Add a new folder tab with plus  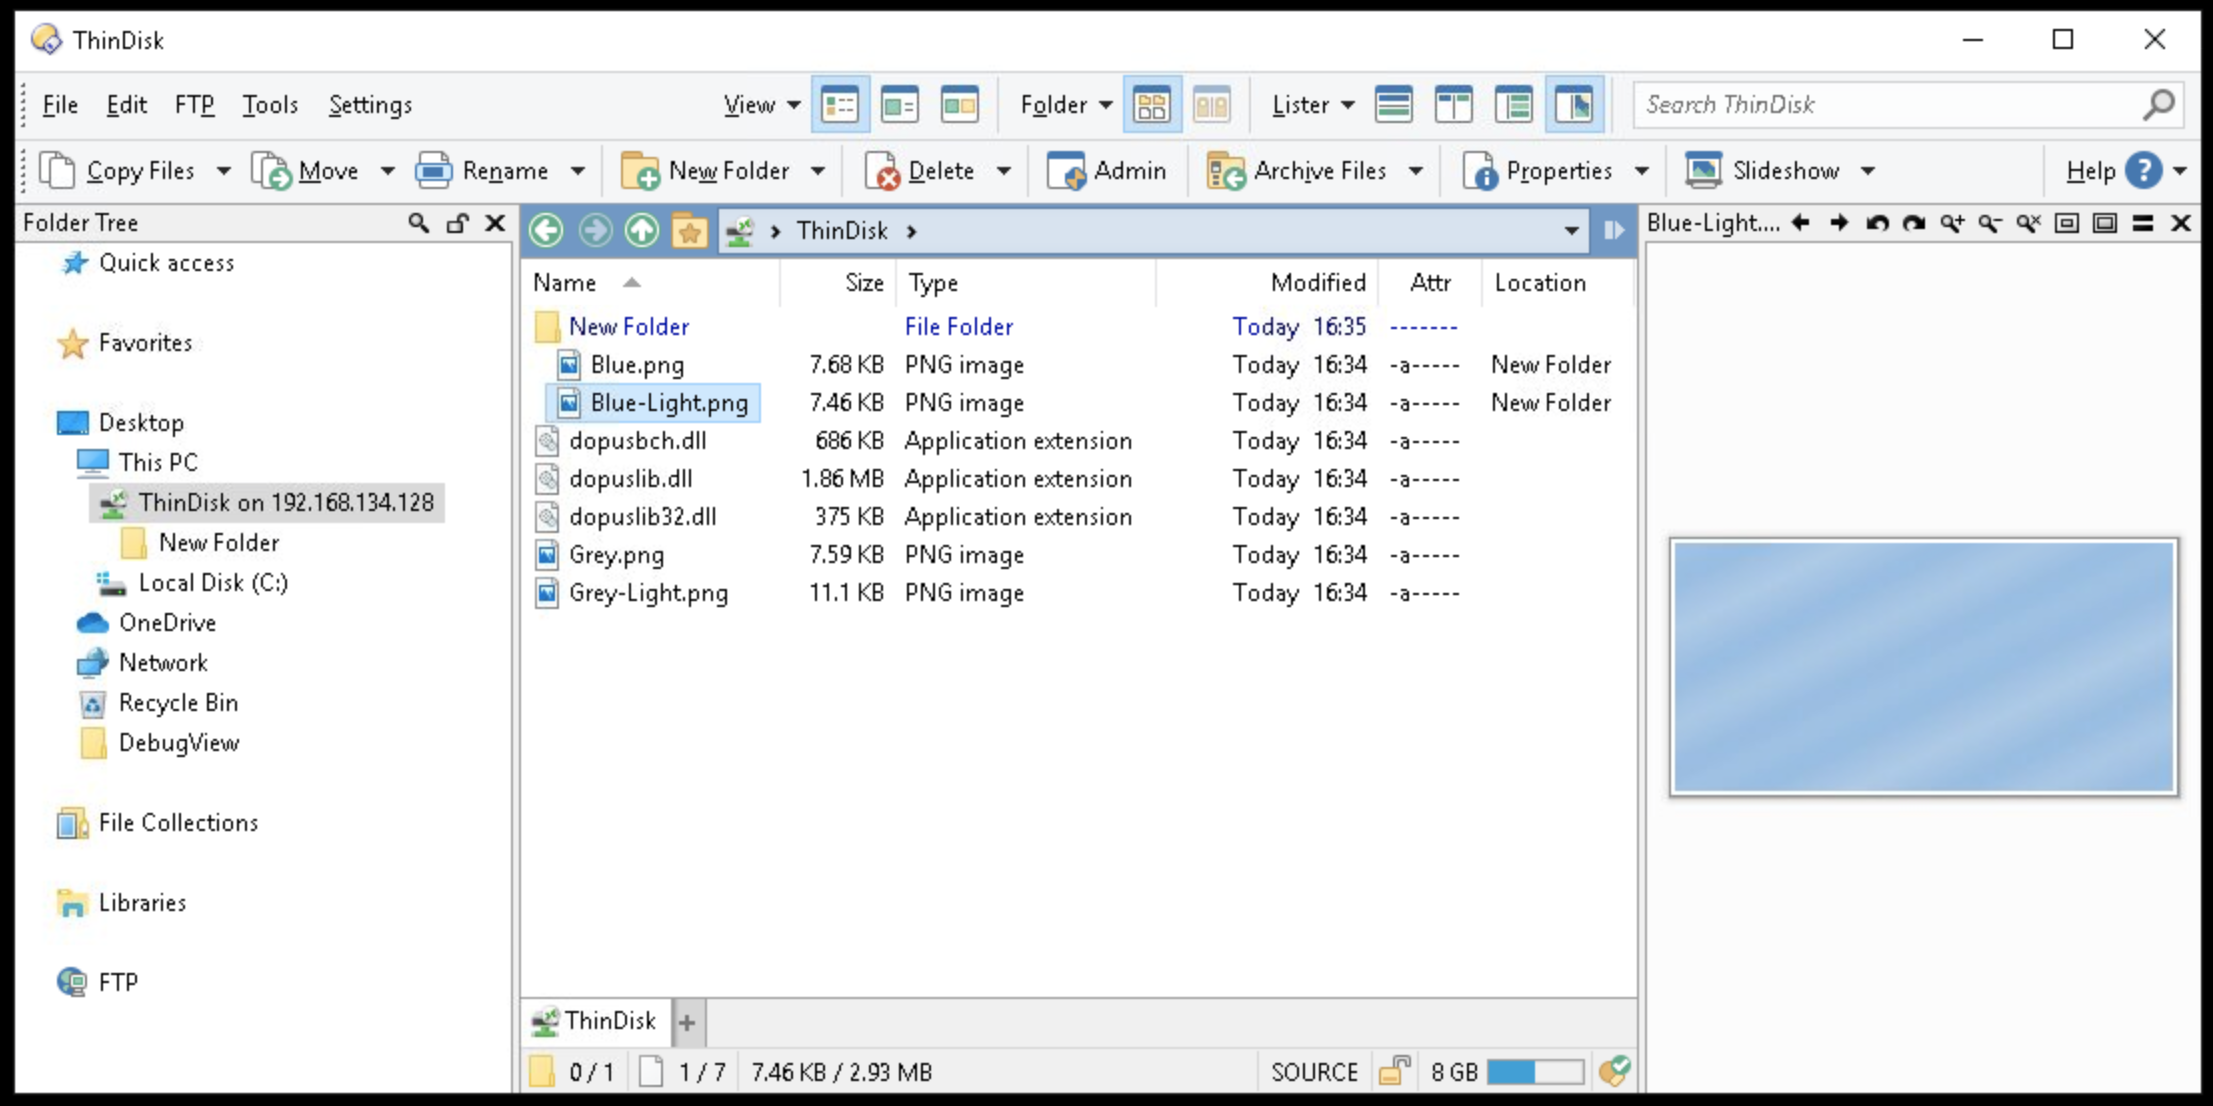point(687,1022)
